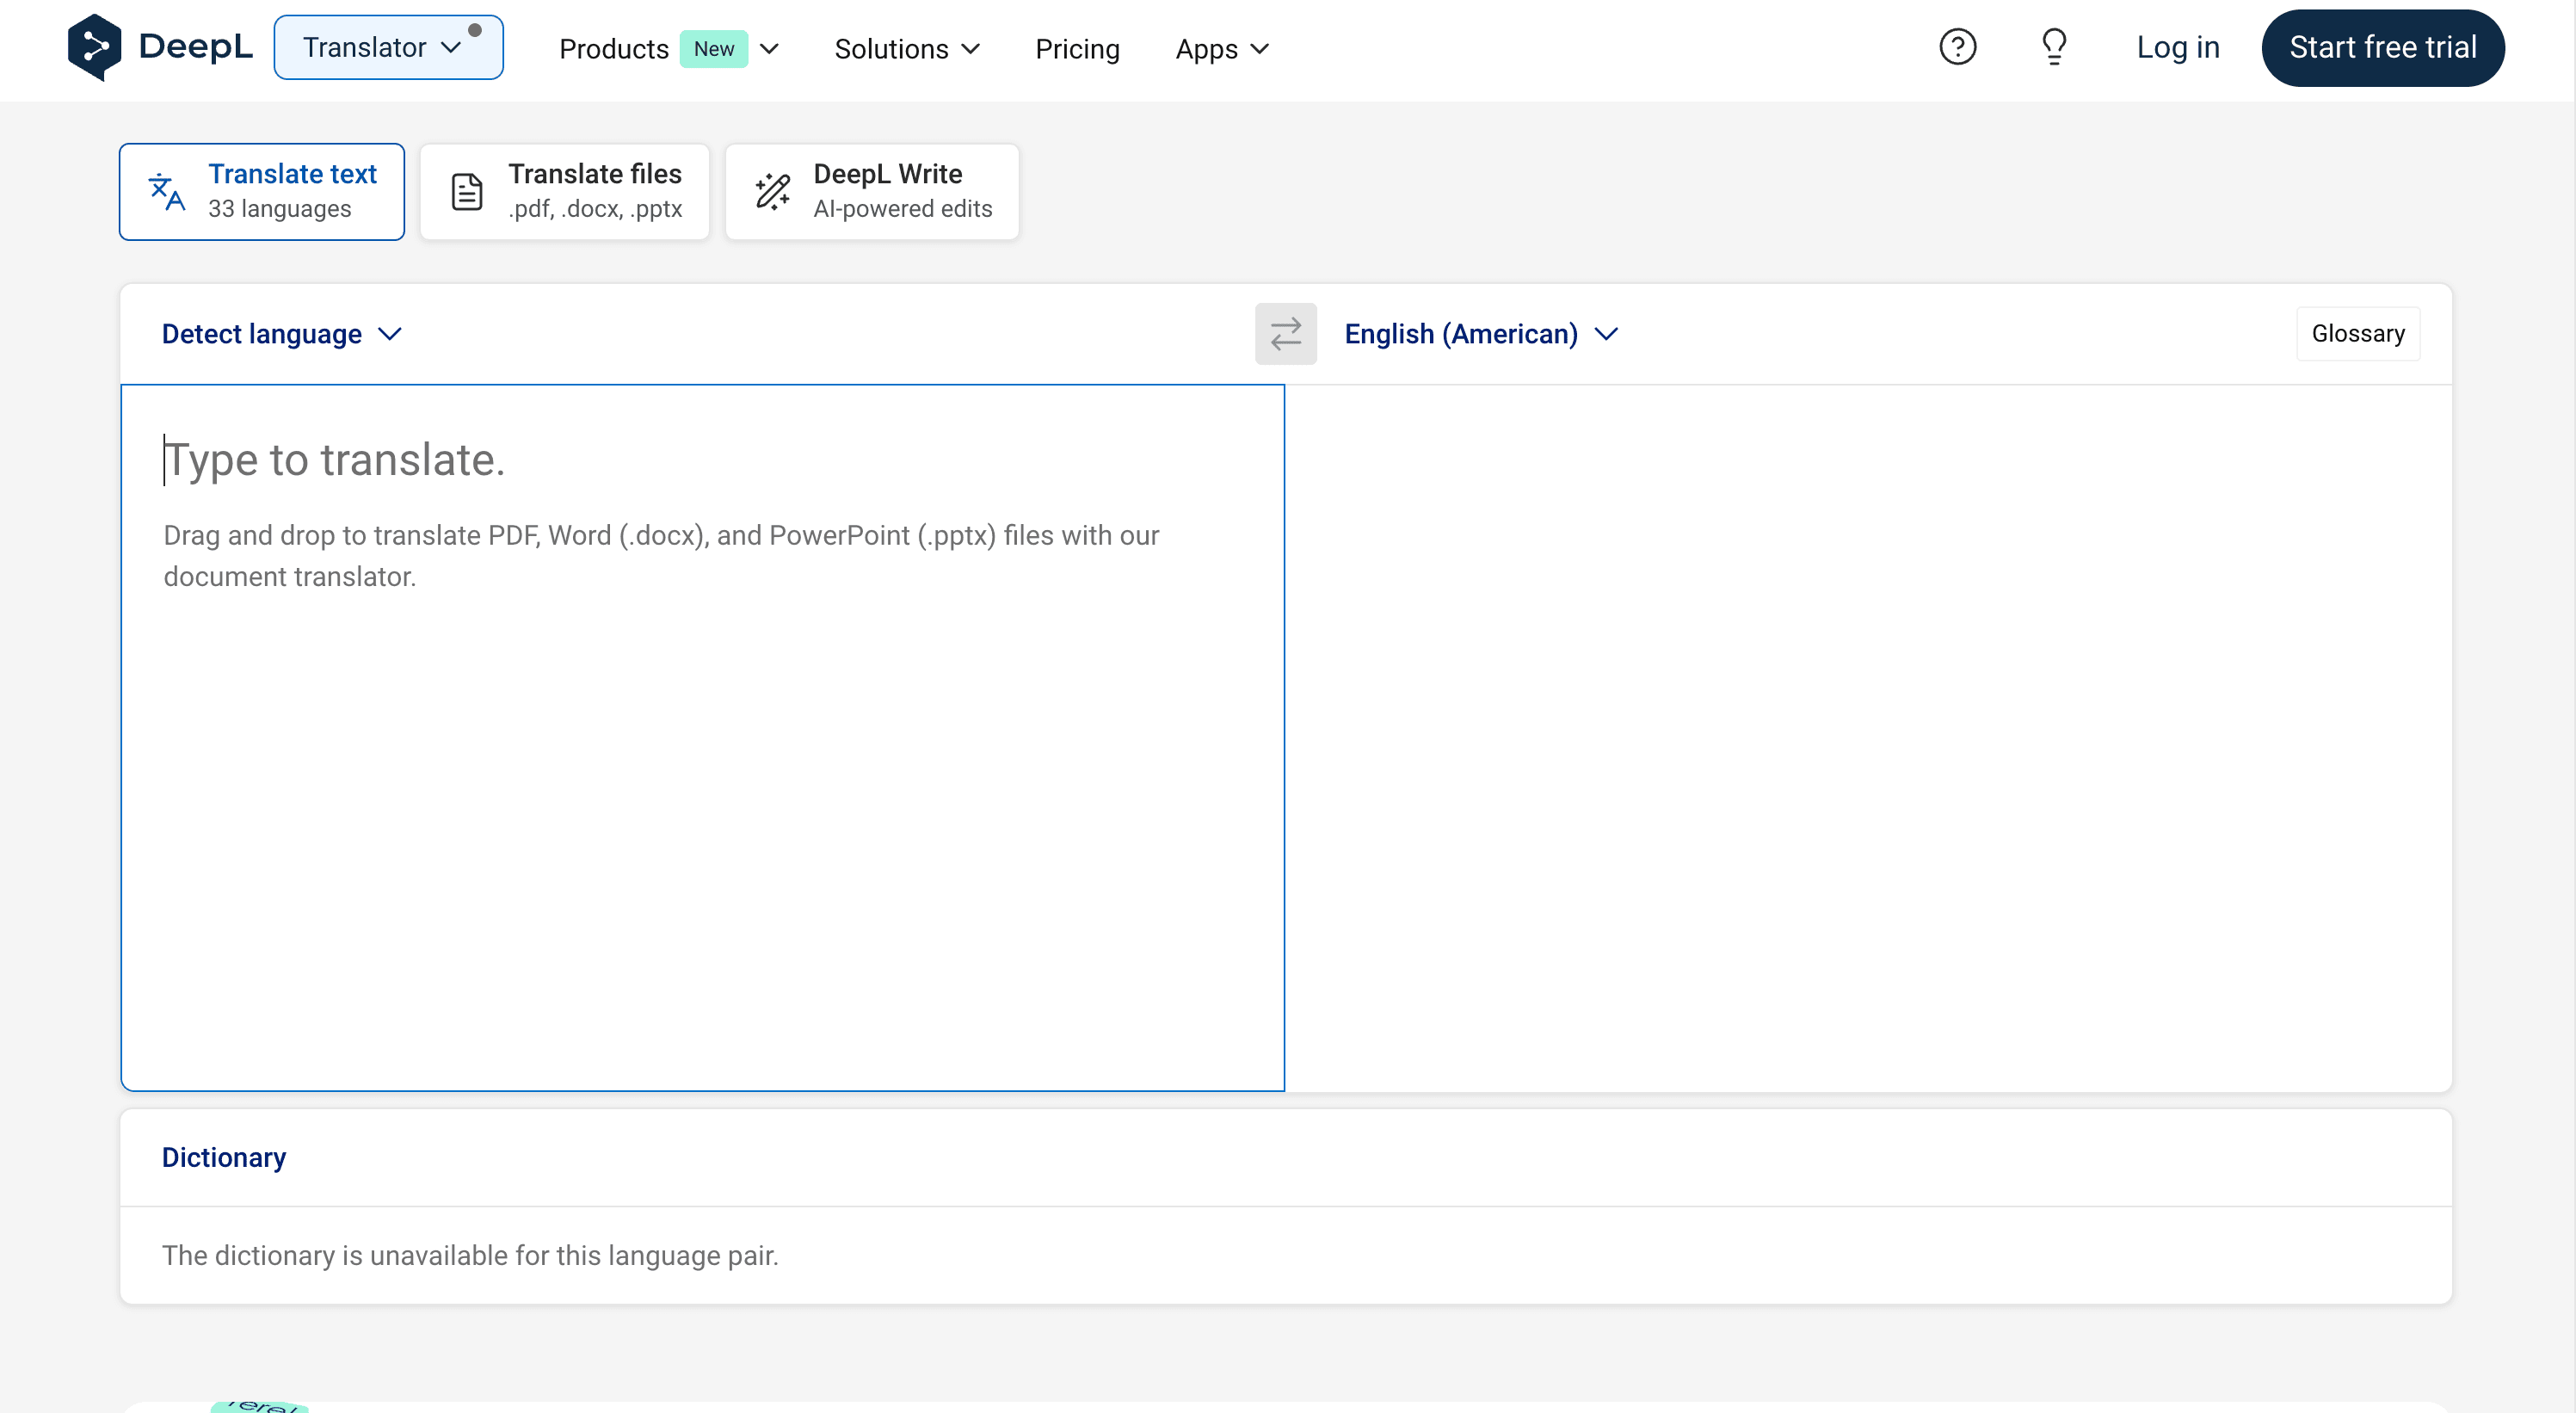Click the lightbulb tips icon

(2053, 47)
